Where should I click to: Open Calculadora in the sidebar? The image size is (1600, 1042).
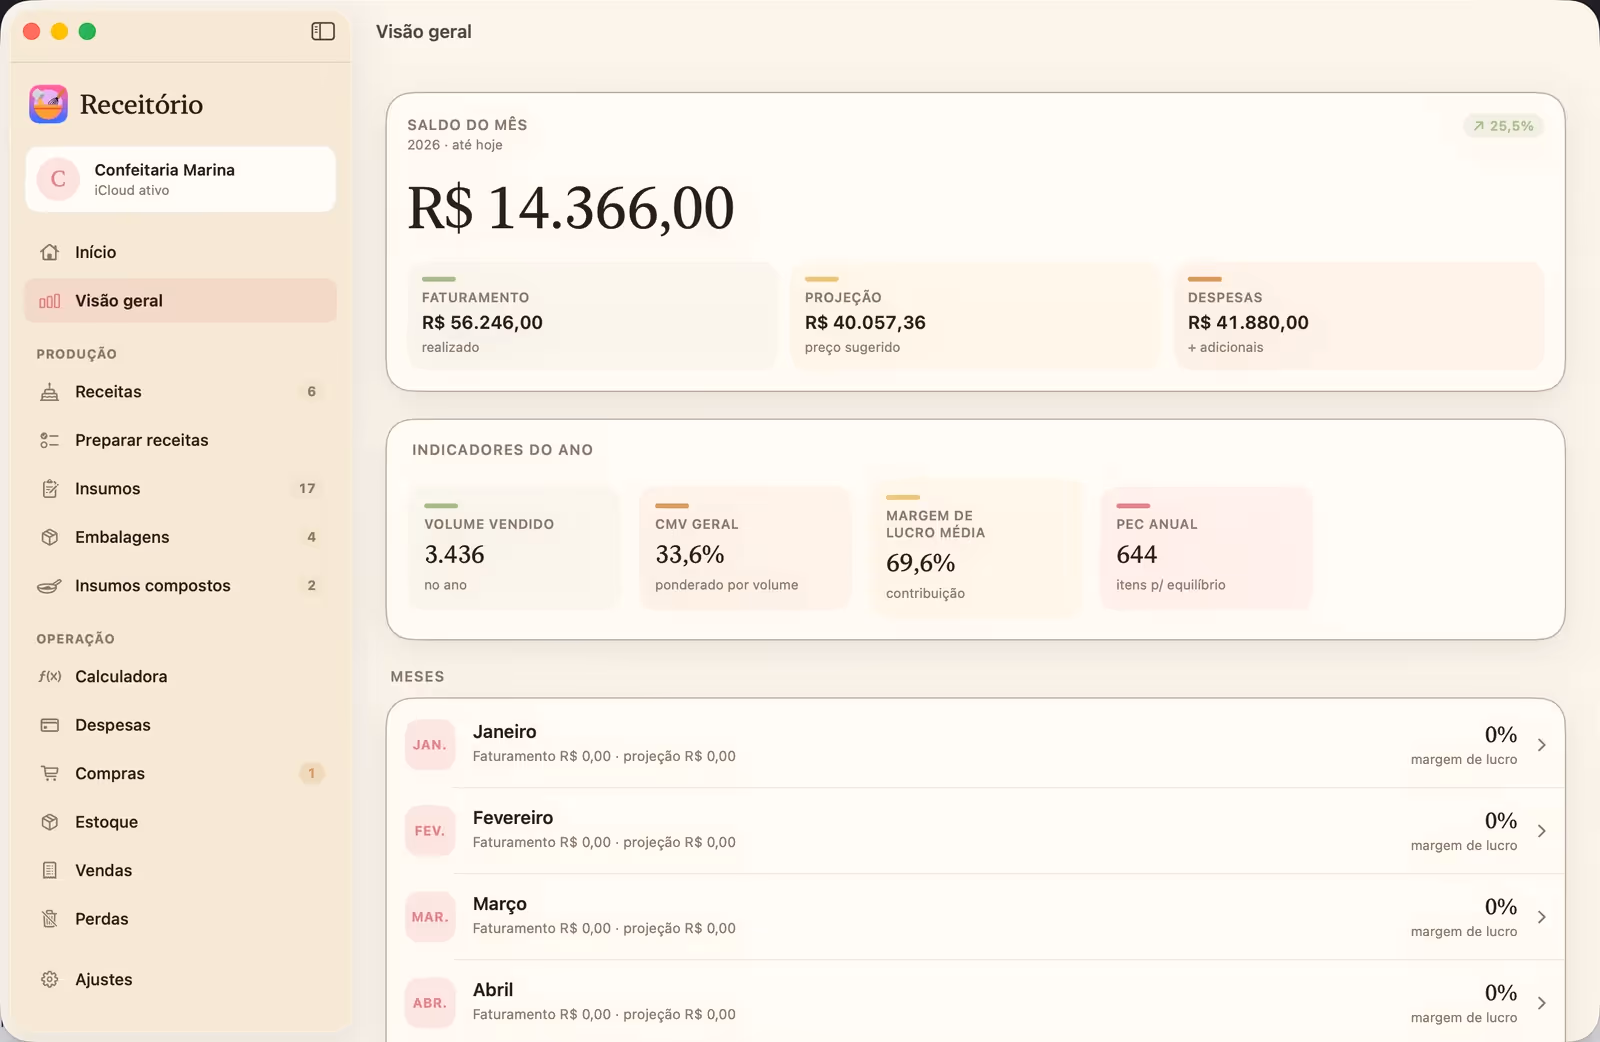pyautogui.click(x=180, y=677)
